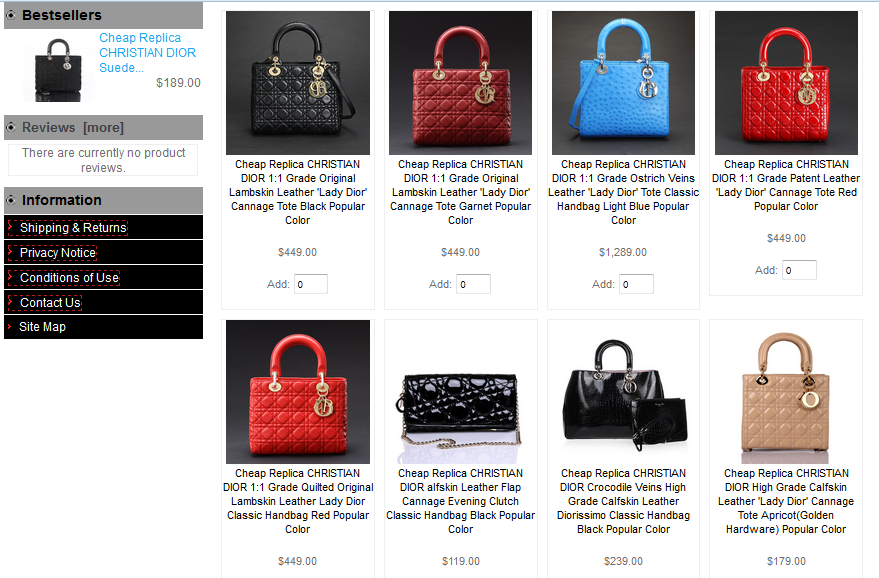The image size is (879, 578).
Task: Open the black Lambskin Lady Dior bag image
Action: point(298,83)
